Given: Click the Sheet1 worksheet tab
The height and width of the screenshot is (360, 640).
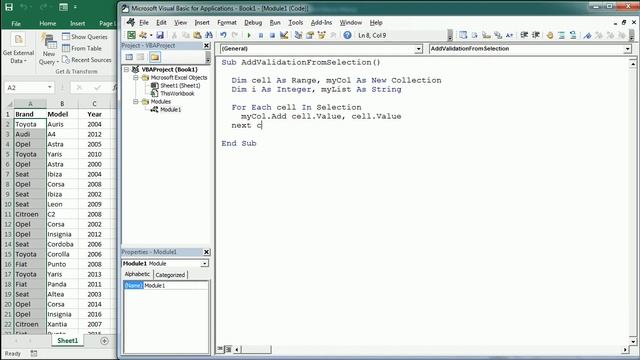Looking at the screenshot, I should click(67, 341).
